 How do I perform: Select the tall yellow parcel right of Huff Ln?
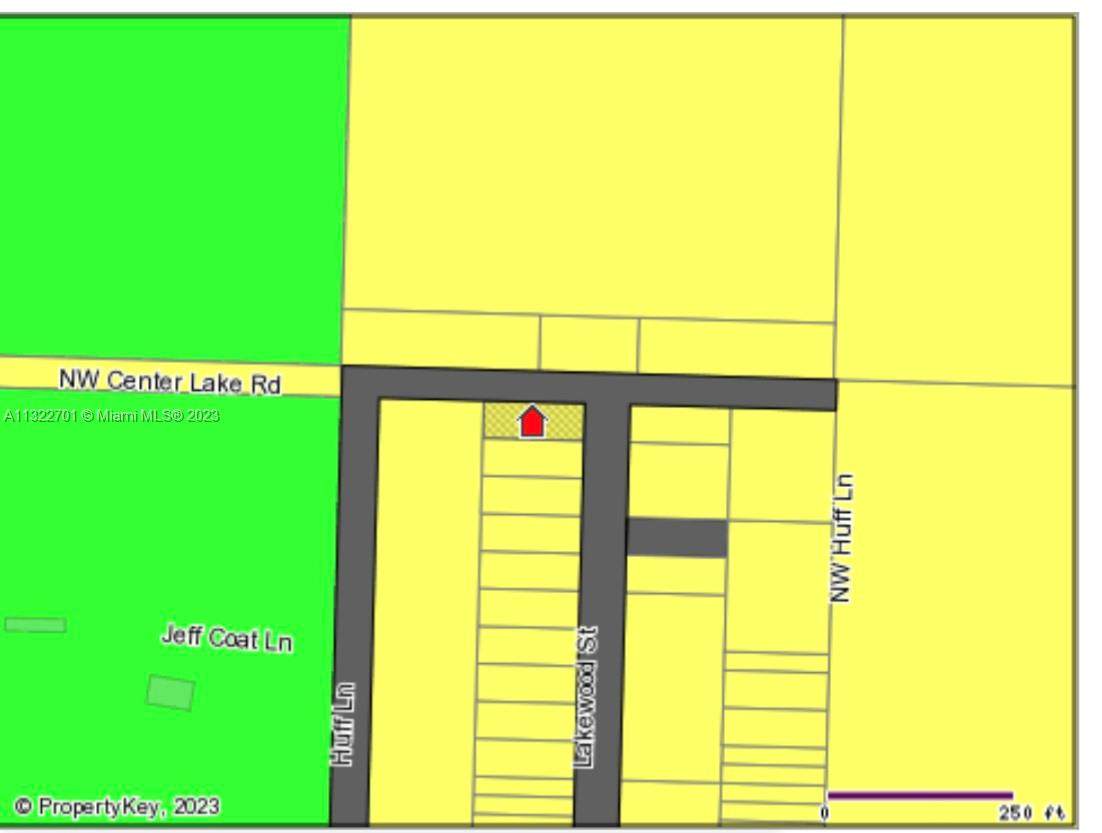[427, 610]
